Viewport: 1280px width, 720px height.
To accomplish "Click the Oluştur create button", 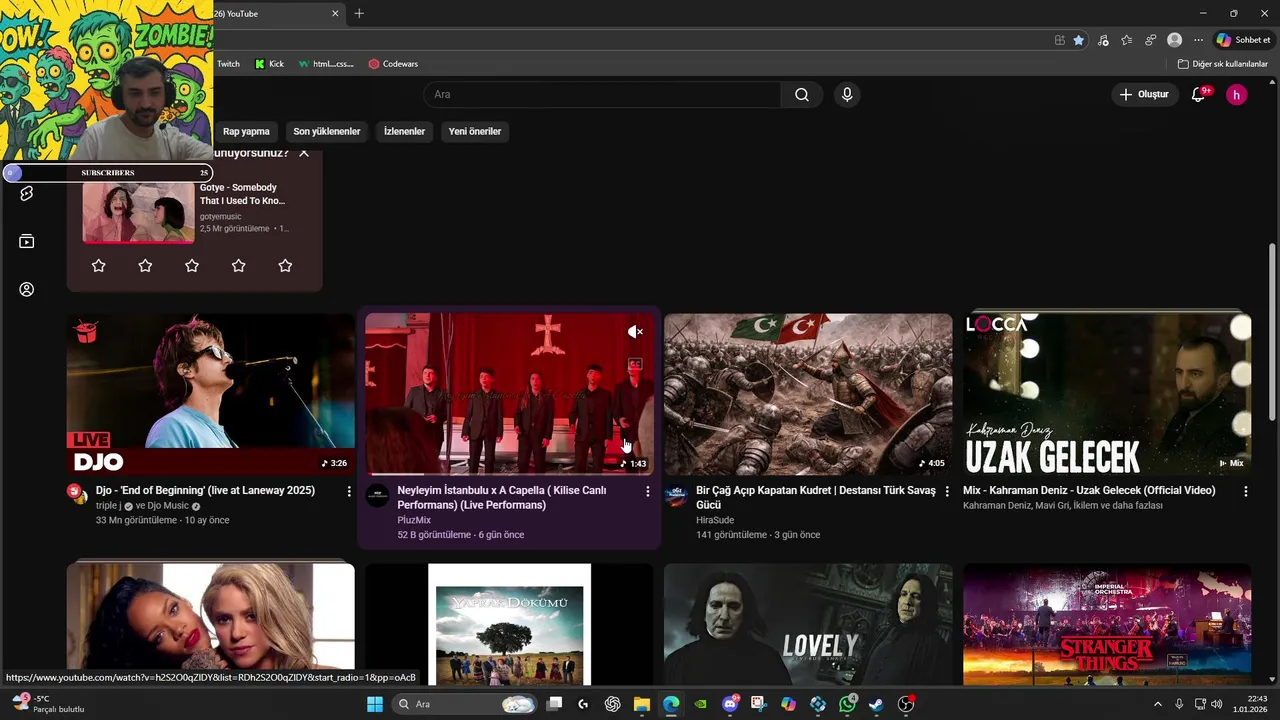I will click(x=1144, y=95).
